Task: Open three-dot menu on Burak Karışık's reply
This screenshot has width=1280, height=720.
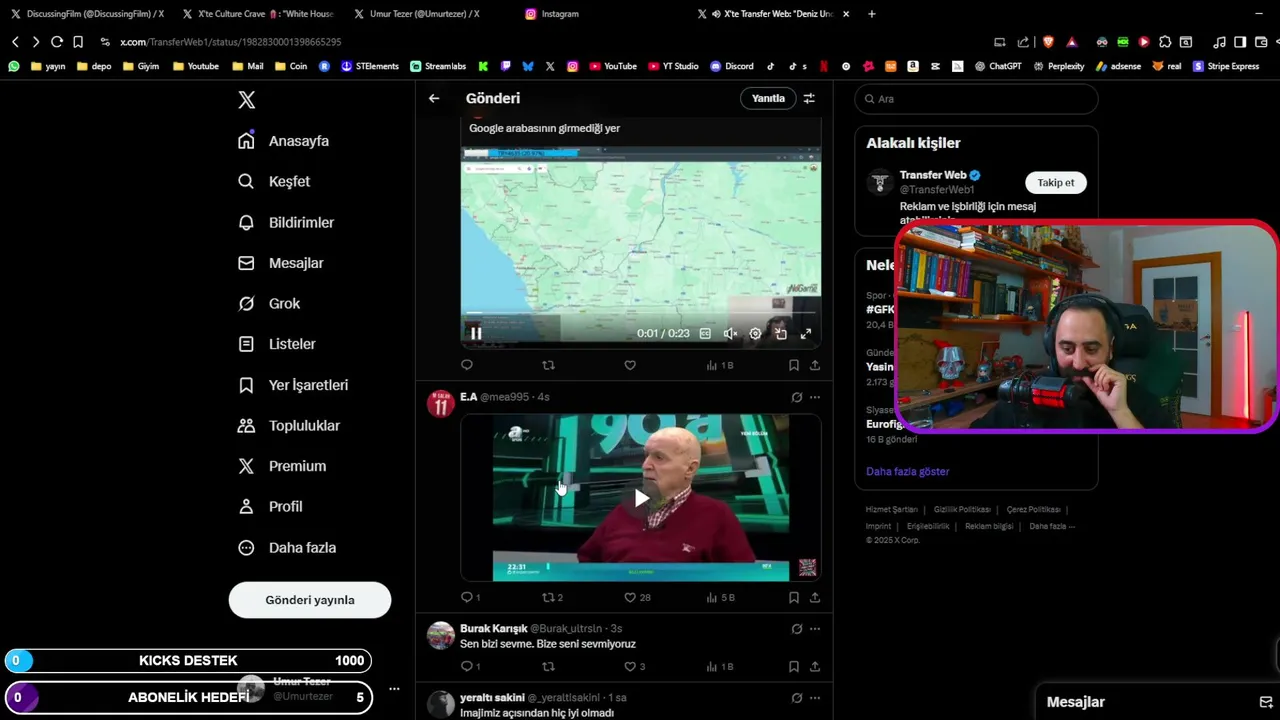Action: (815, 629)
